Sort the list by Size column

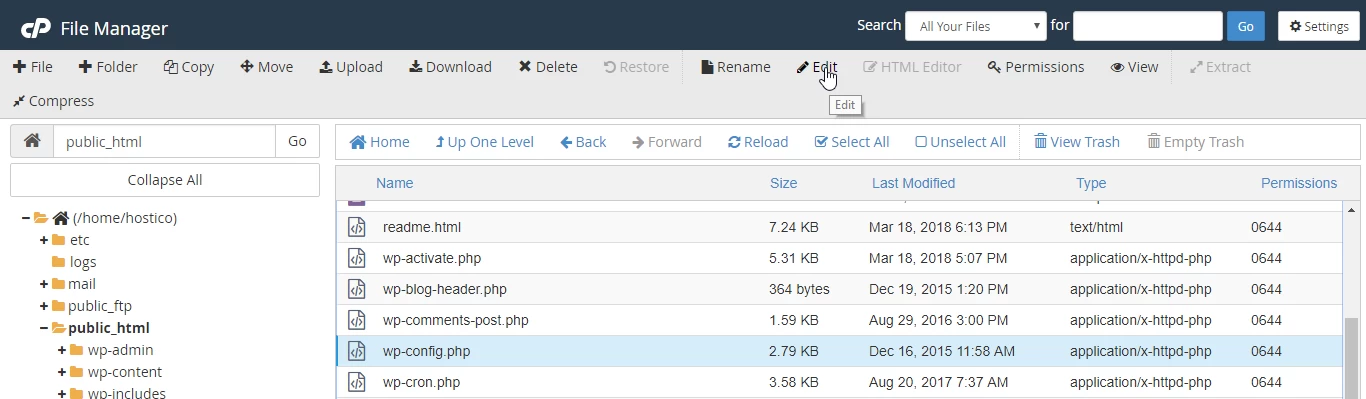pos(783,183)
